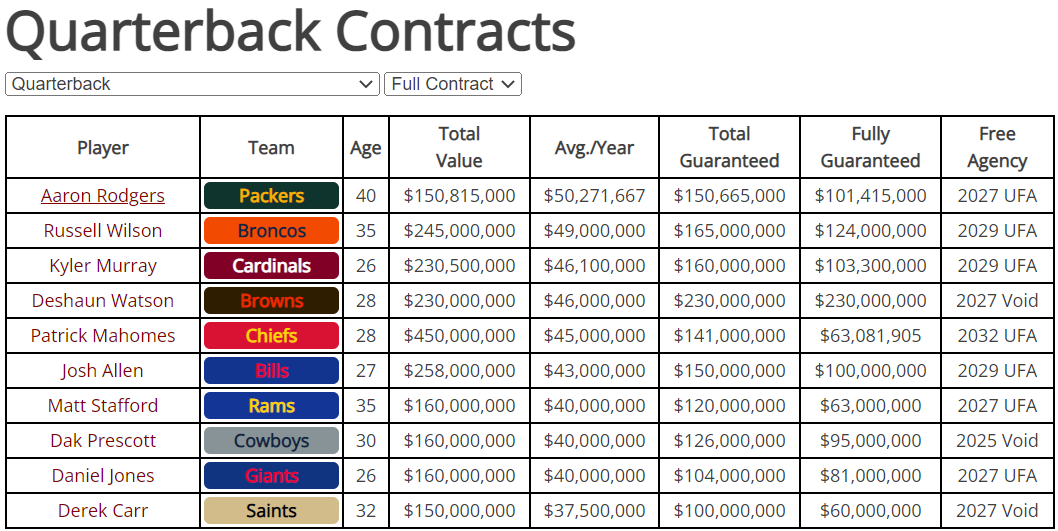Image resolution: width=1058 pixels, height=531 pixels.
Task: Select Patrick Mahomes player link
Action: (x=103, y=336)
